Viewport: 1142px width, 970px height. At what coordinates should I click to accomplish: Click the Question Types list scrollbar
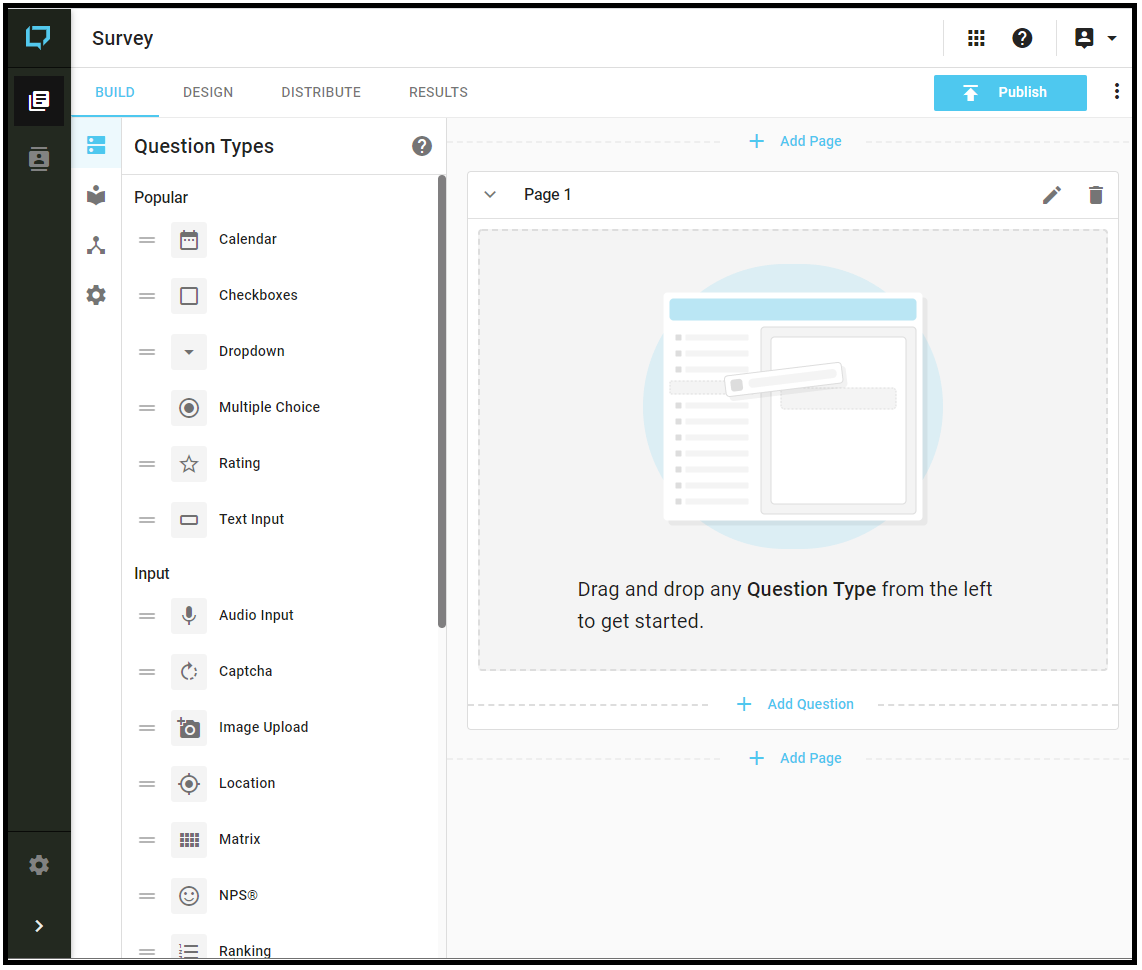tap(441, 400)
